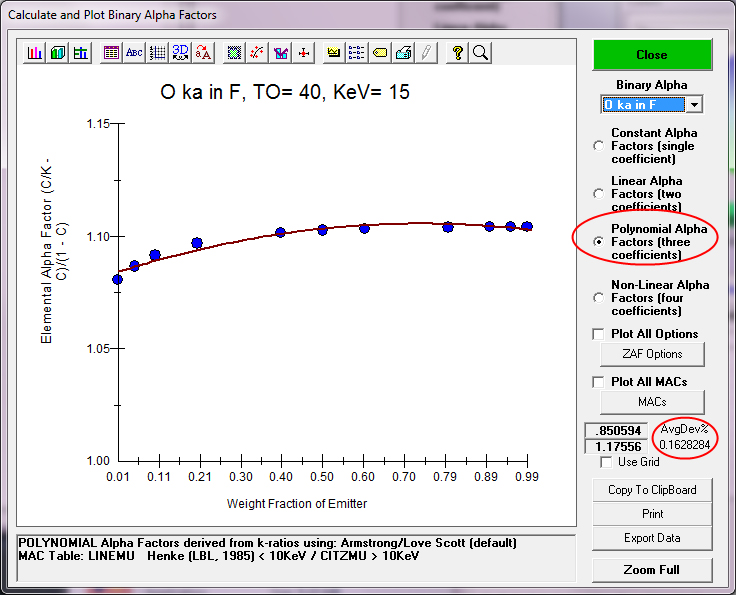Click the bar chart gallery icon

pyautogui.click(x=35, y=53)
